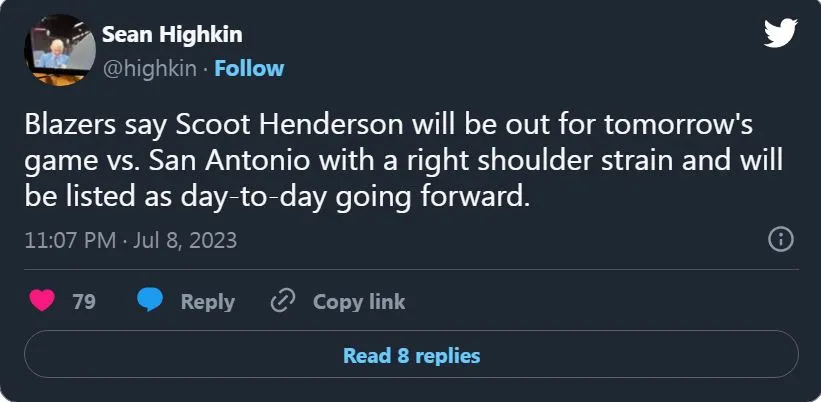Open Sean Highkin's profile picture
821x402 pixels.
pyautogui.click(x=59, y=50)
